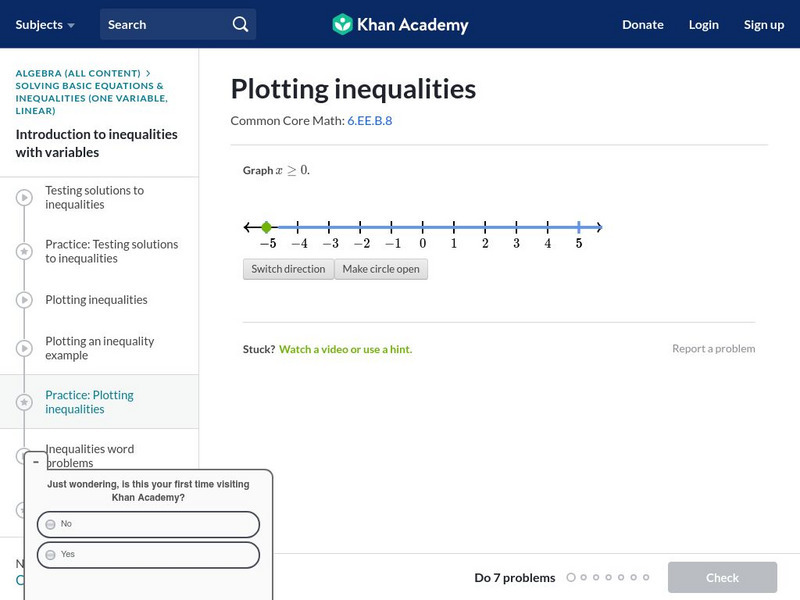
Task: Open the Login menu item
Action: 703,24
